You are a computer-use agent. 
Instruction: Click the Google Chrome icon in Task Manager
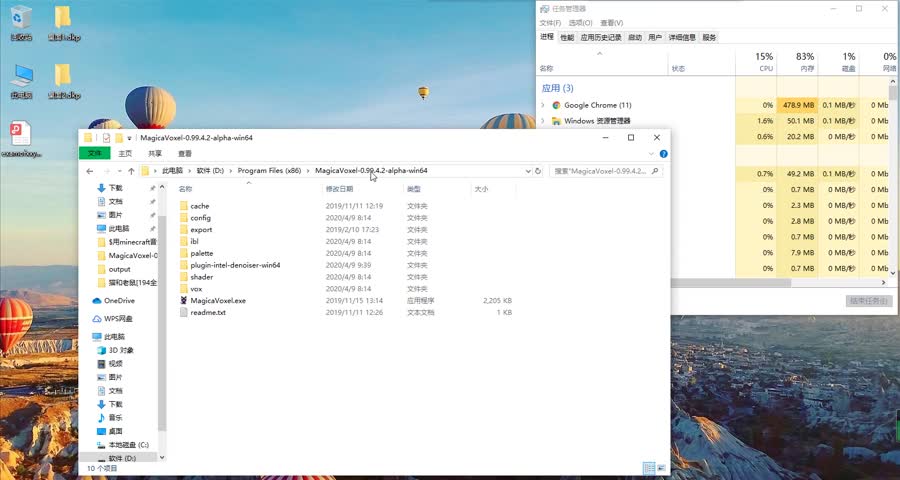[x=555, y=105]
